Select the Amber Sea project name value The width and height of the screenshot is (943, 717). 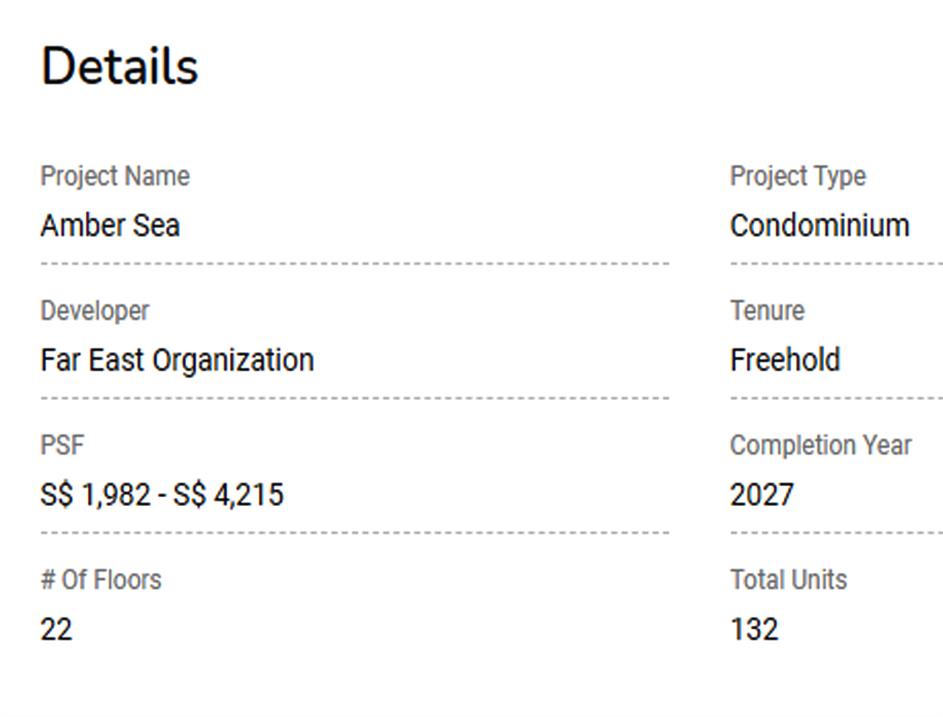point(110,226)
